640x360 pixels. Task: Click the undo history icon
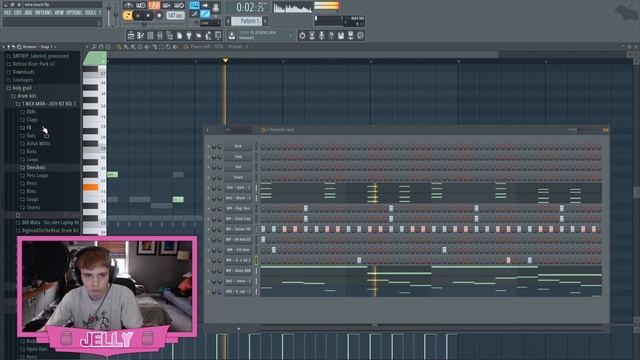coord(302,36)
